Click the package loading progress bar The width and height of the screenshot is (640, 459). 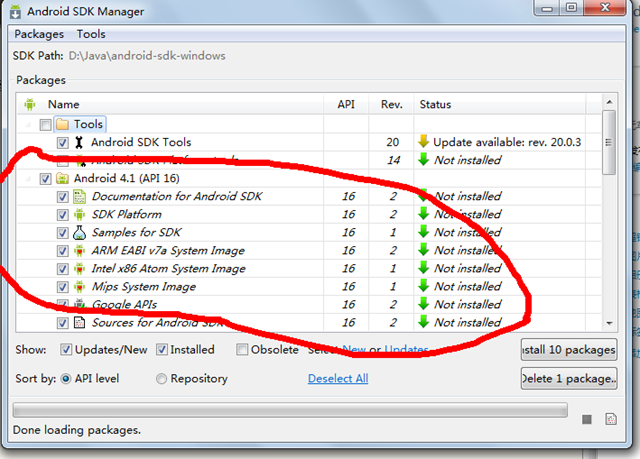click(x=290, y=410)
